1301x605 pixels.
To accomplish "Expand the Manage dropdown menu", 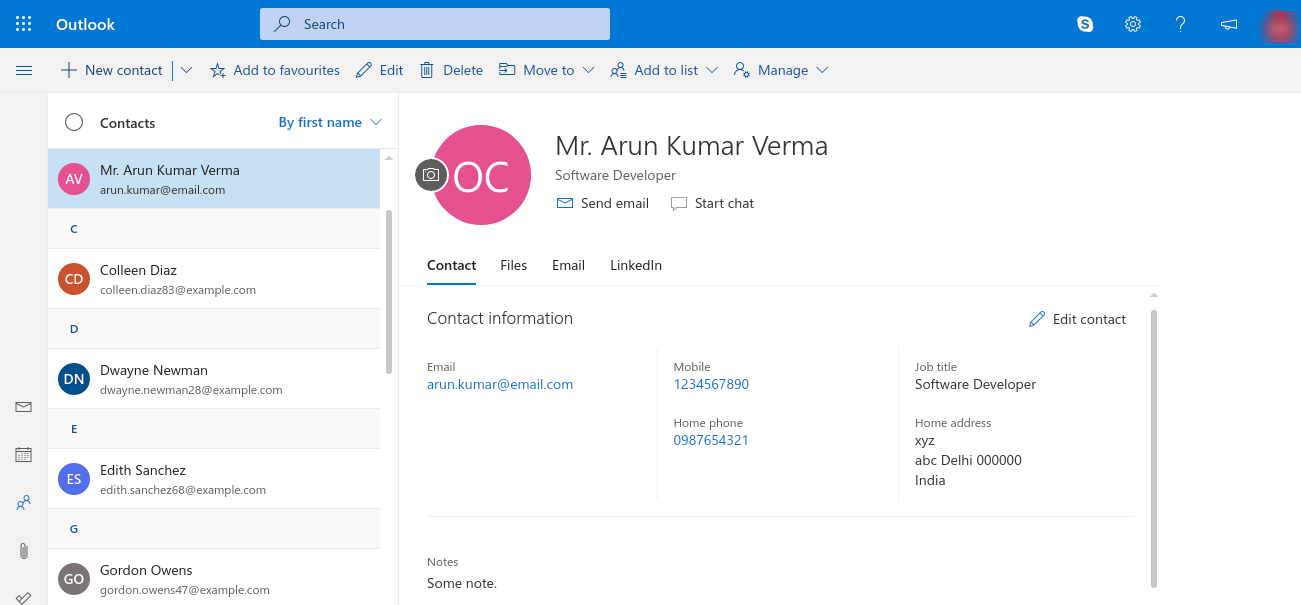I will [781, 70].
